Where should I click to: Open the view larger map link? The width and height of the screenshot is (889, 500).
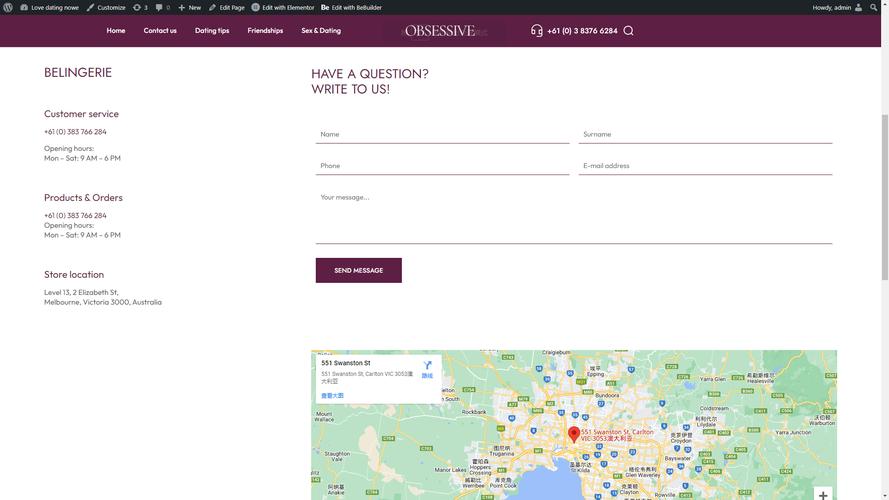click(x=332, y=396)
